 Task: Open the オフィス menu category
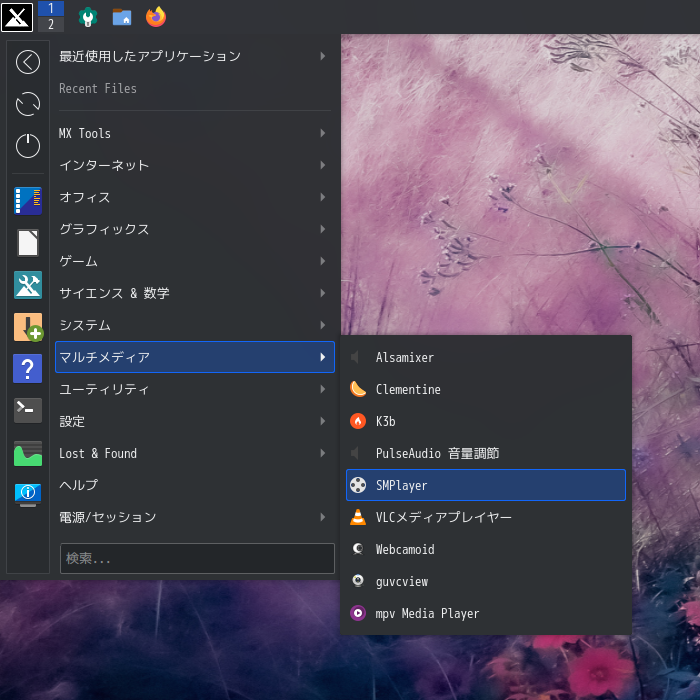coord(195,197)
